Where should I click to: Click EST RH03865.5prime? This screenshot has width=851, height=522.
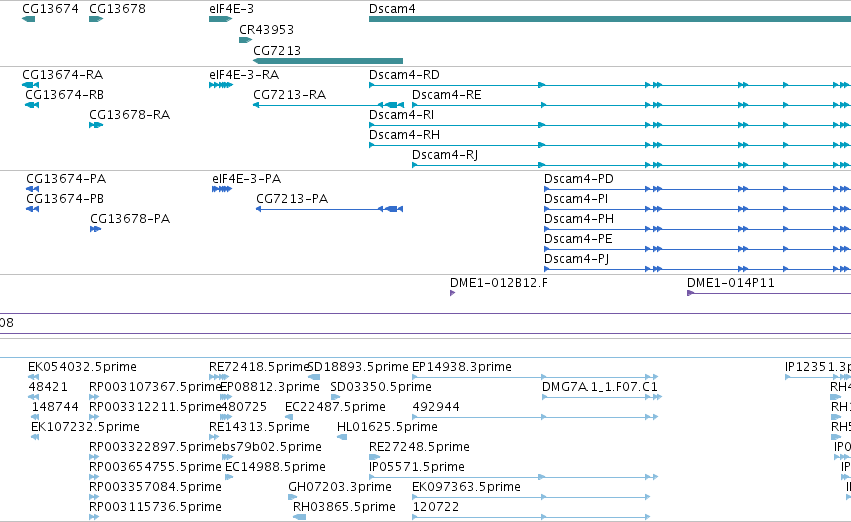(x=344, y=507)
